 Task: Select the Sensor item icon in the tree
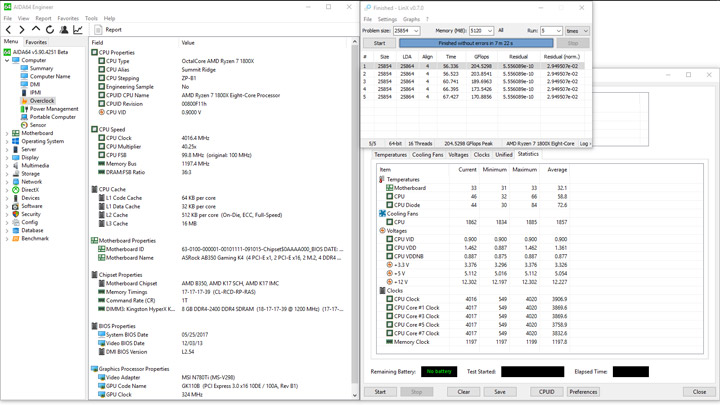point(25,125)
